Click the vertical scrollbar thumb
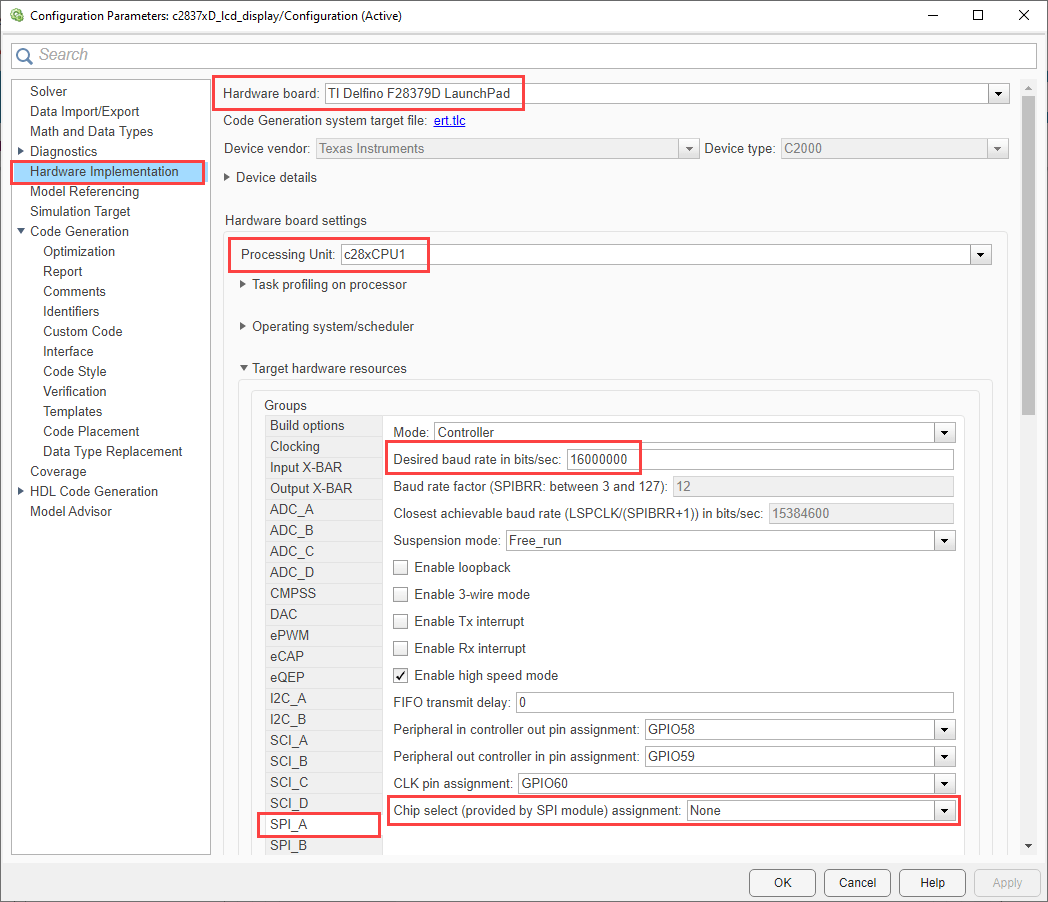 (x=1028, y=255)
